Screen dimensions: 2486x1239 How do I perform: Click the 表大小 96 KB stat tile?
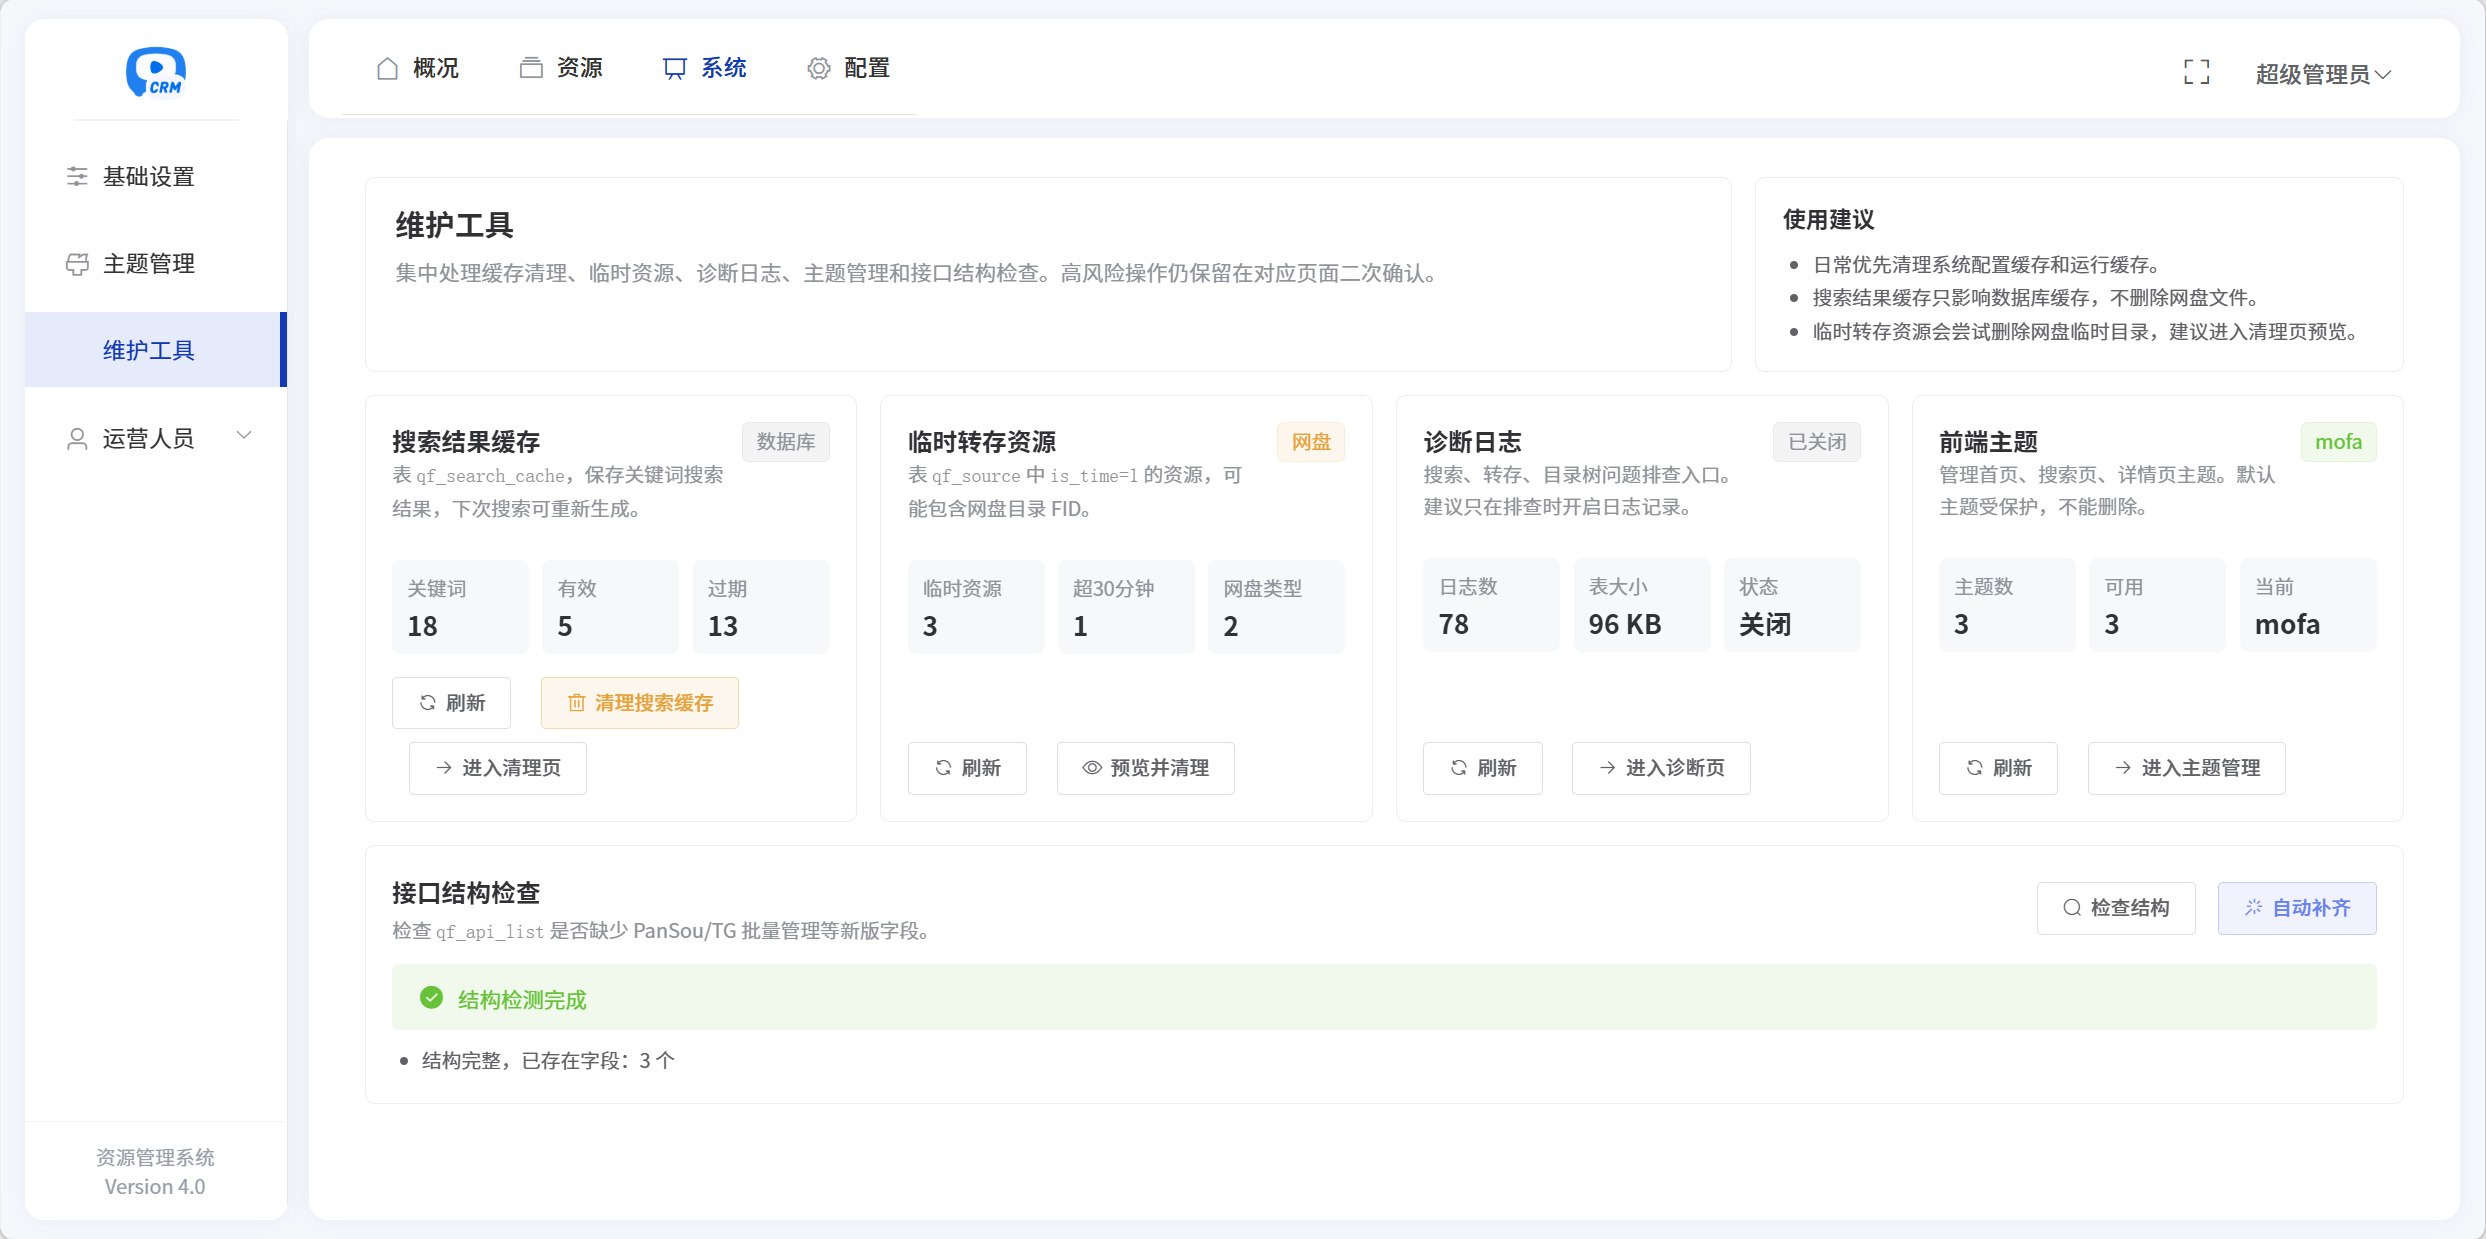(x=1642, y=605)
